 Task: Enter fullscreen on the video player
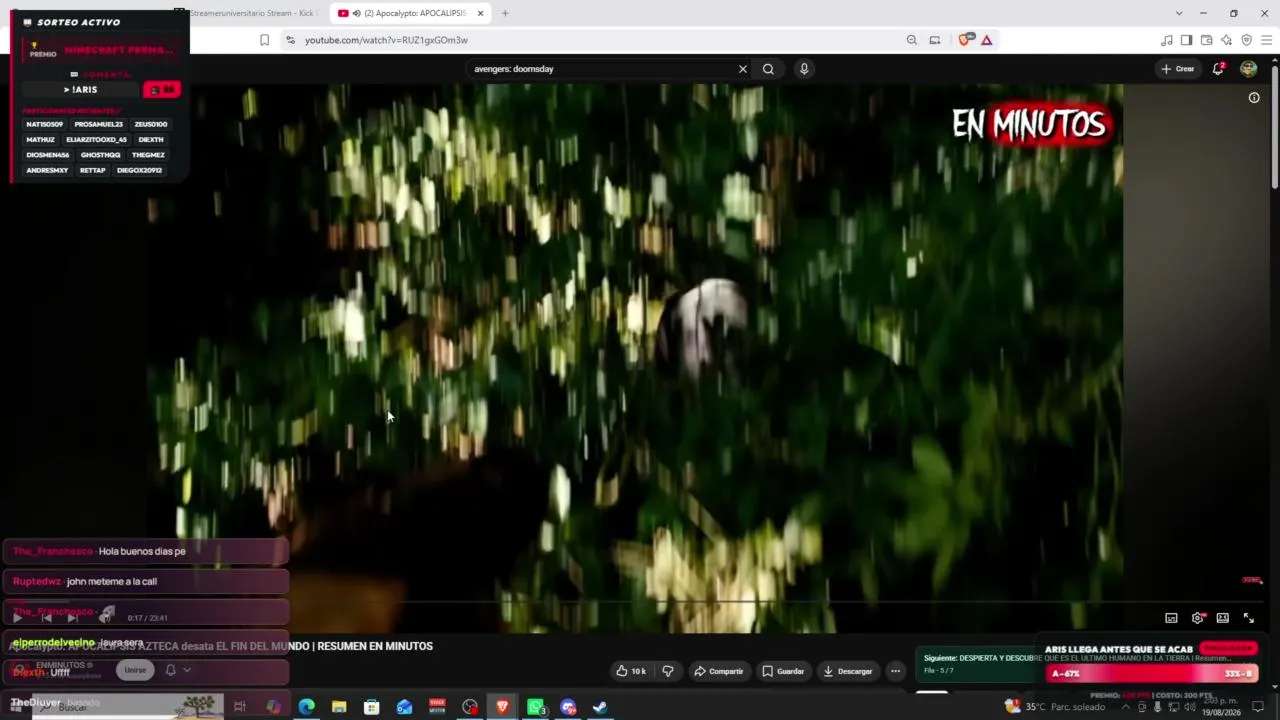point(1248,618)
